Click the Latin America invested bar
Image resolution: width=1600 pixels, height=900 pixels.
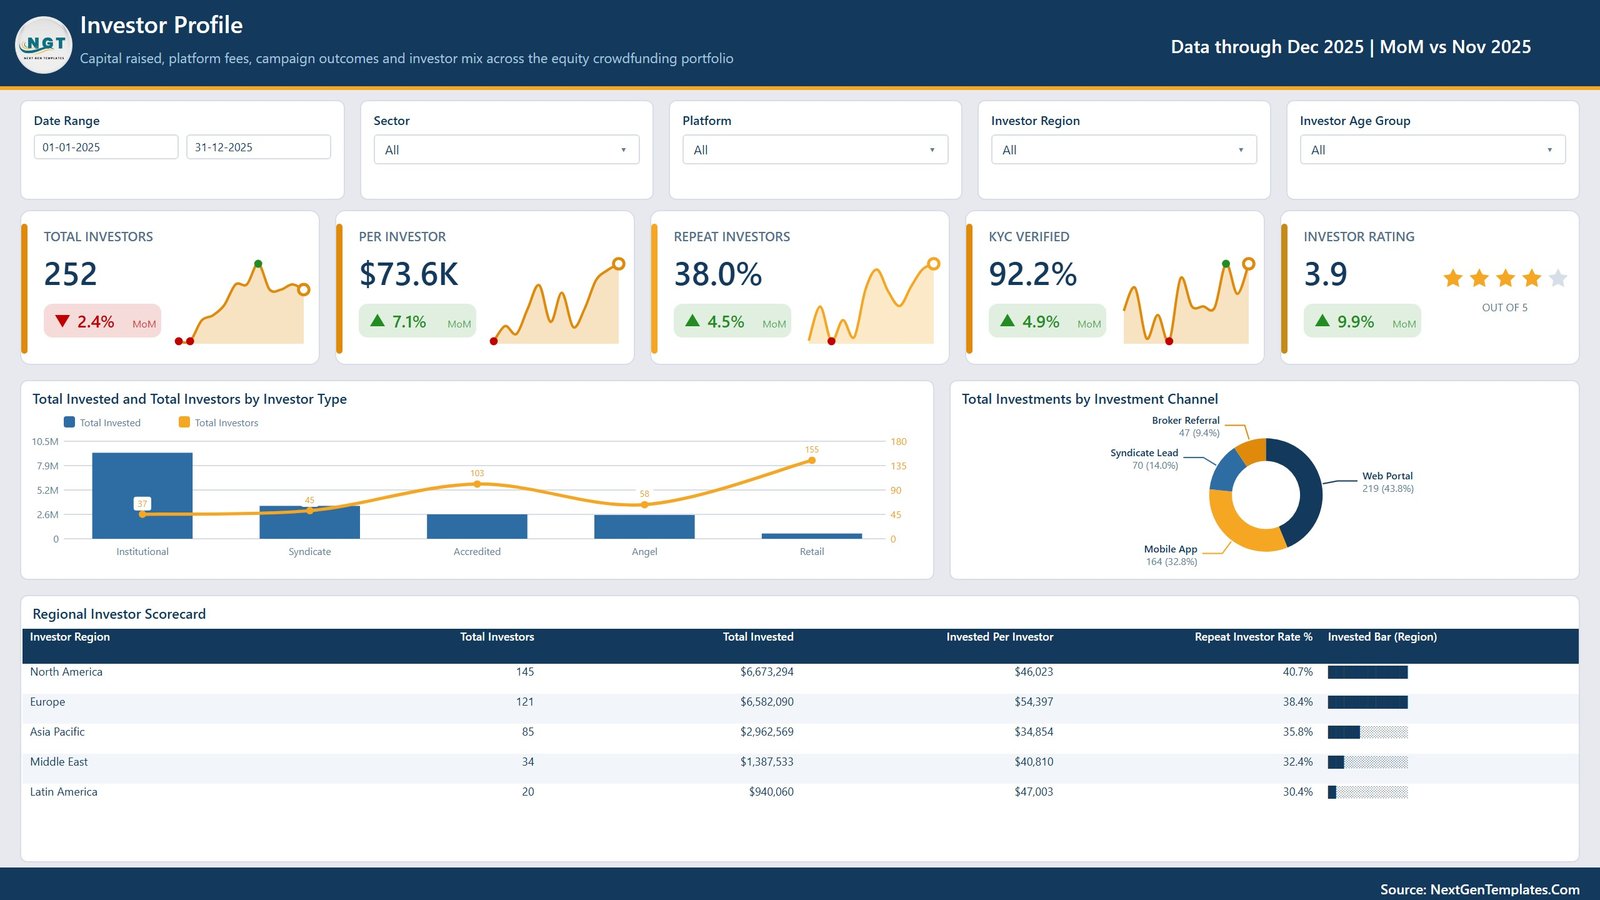[1368, 792]
